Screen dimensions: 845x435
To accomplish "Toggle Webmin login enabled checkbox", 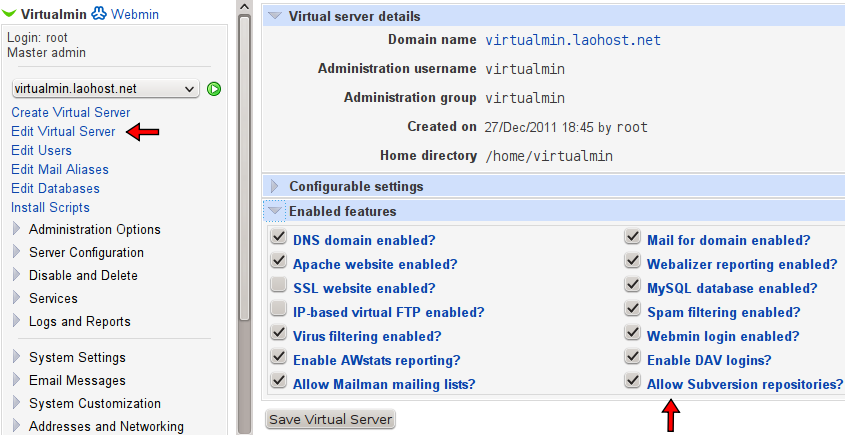I will tap(633, 333).
